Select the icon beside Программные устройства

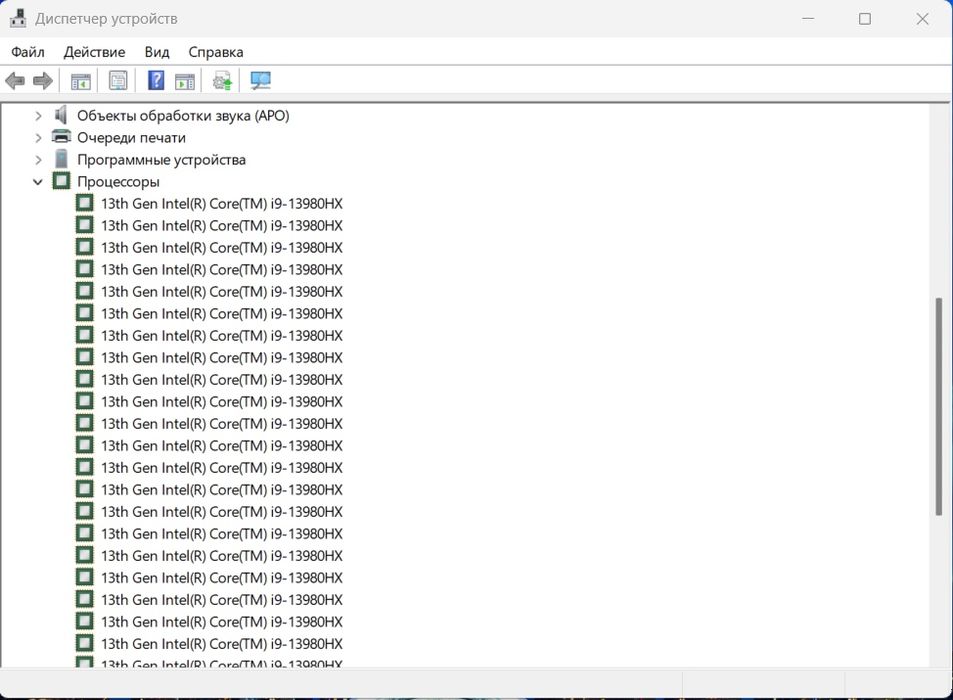tap(61, 159)
